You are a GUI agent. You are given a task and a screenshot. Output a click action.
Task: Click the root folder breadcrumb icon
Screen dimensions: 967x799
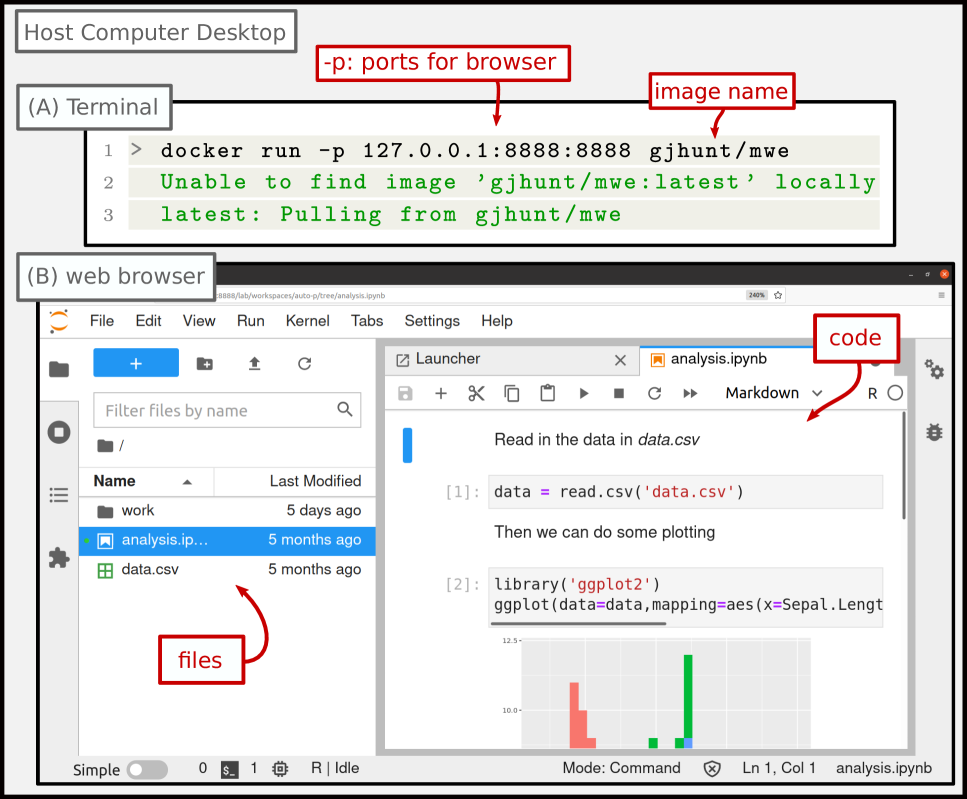105,445
